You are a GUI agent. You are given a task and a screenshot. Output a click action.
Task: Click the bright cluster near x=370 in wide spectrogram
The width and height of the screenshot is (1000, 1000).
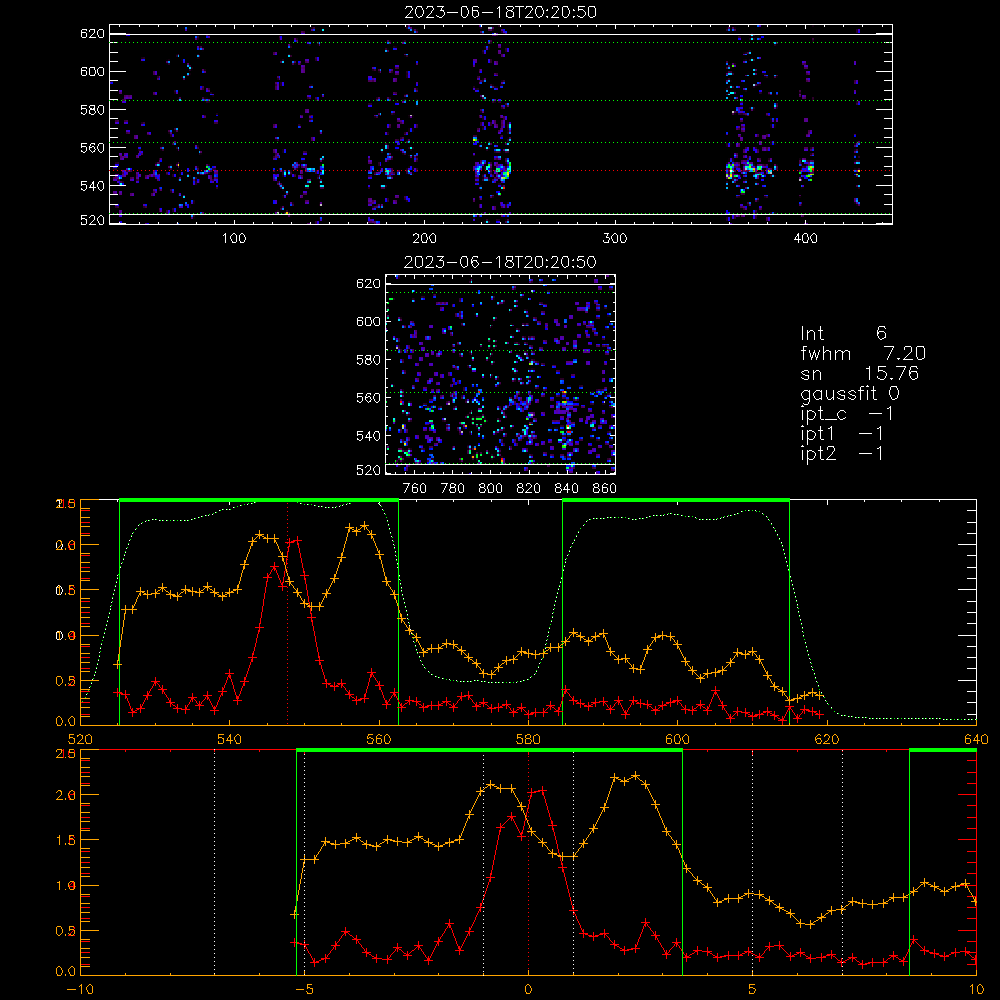click(750, 171)
